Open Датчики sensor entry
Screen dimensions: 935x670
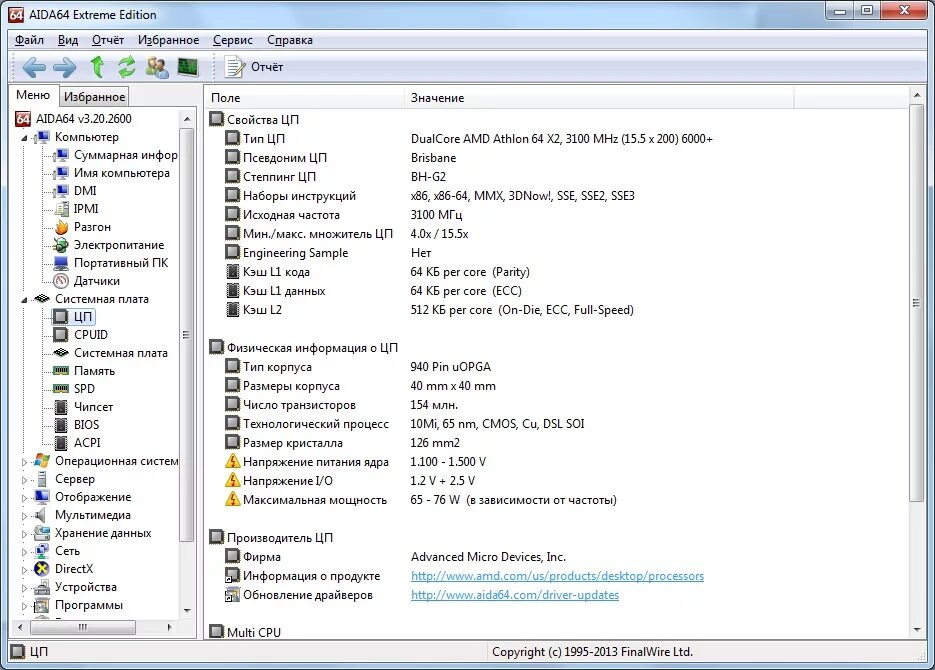[x=86, y=281]
